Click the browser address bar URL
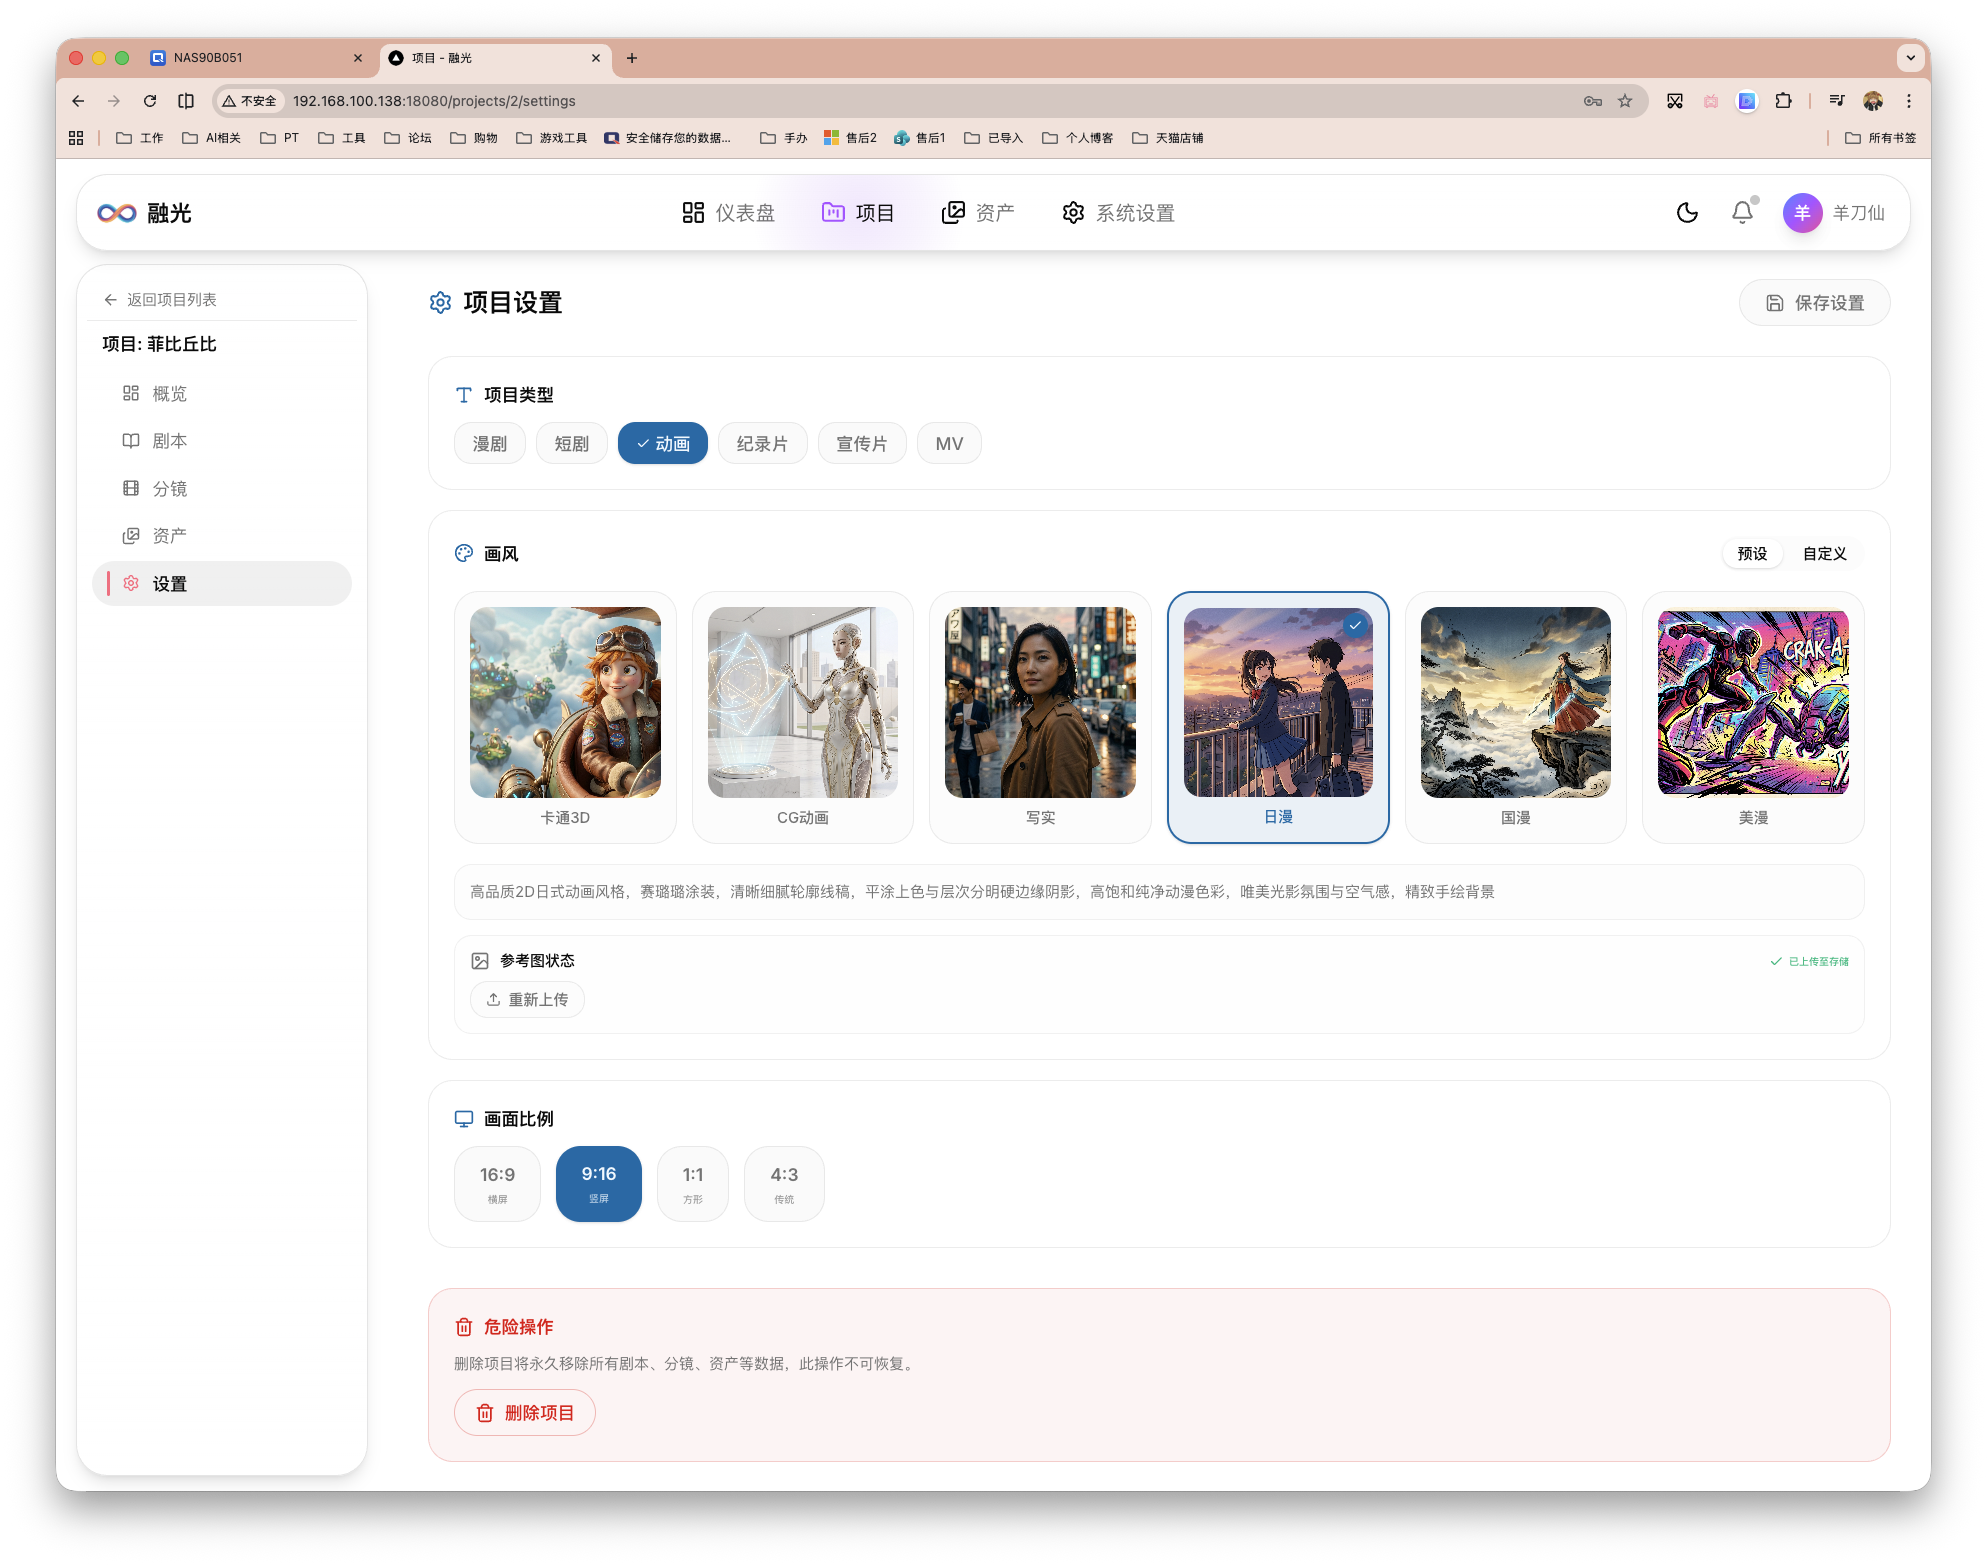The height and width of the screenshot is (1565, 1987). tap(434, 101)
